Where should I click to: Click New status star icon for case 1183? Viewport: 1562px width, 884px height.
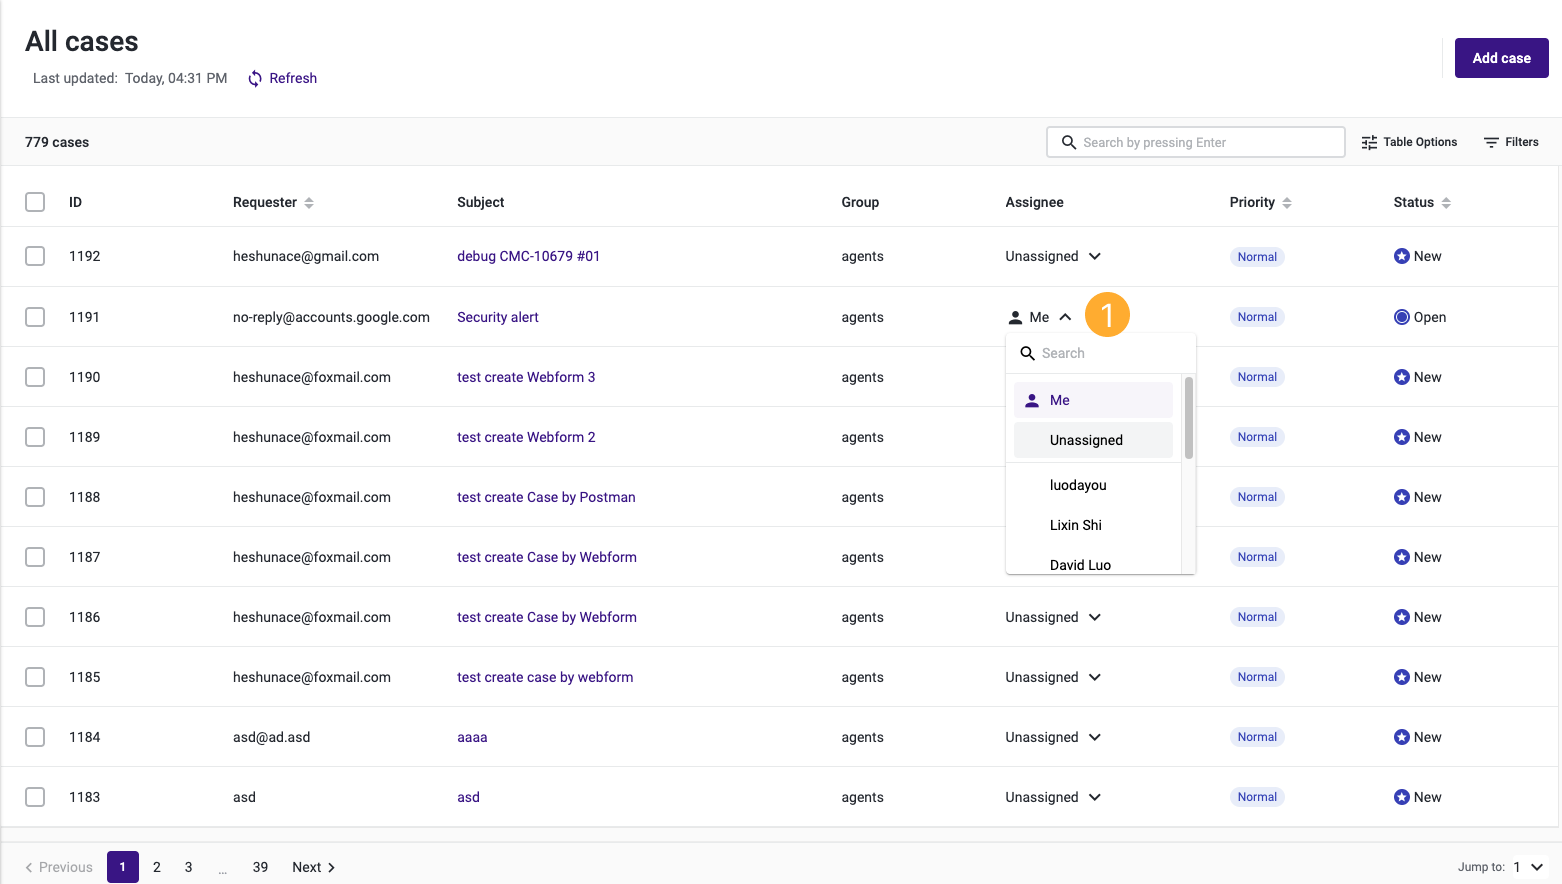pyautogui.click(x=1402, y=797)
